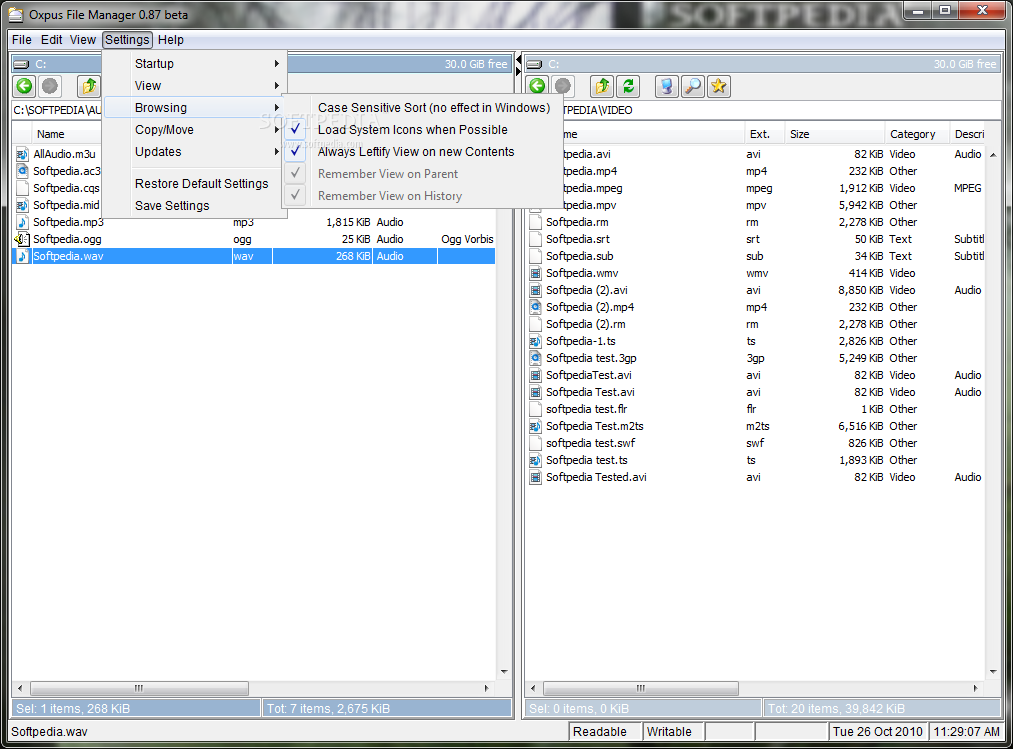Sort right pane by Size column
The width and height of the screenshot is (1013, 749).
[835, 134]
